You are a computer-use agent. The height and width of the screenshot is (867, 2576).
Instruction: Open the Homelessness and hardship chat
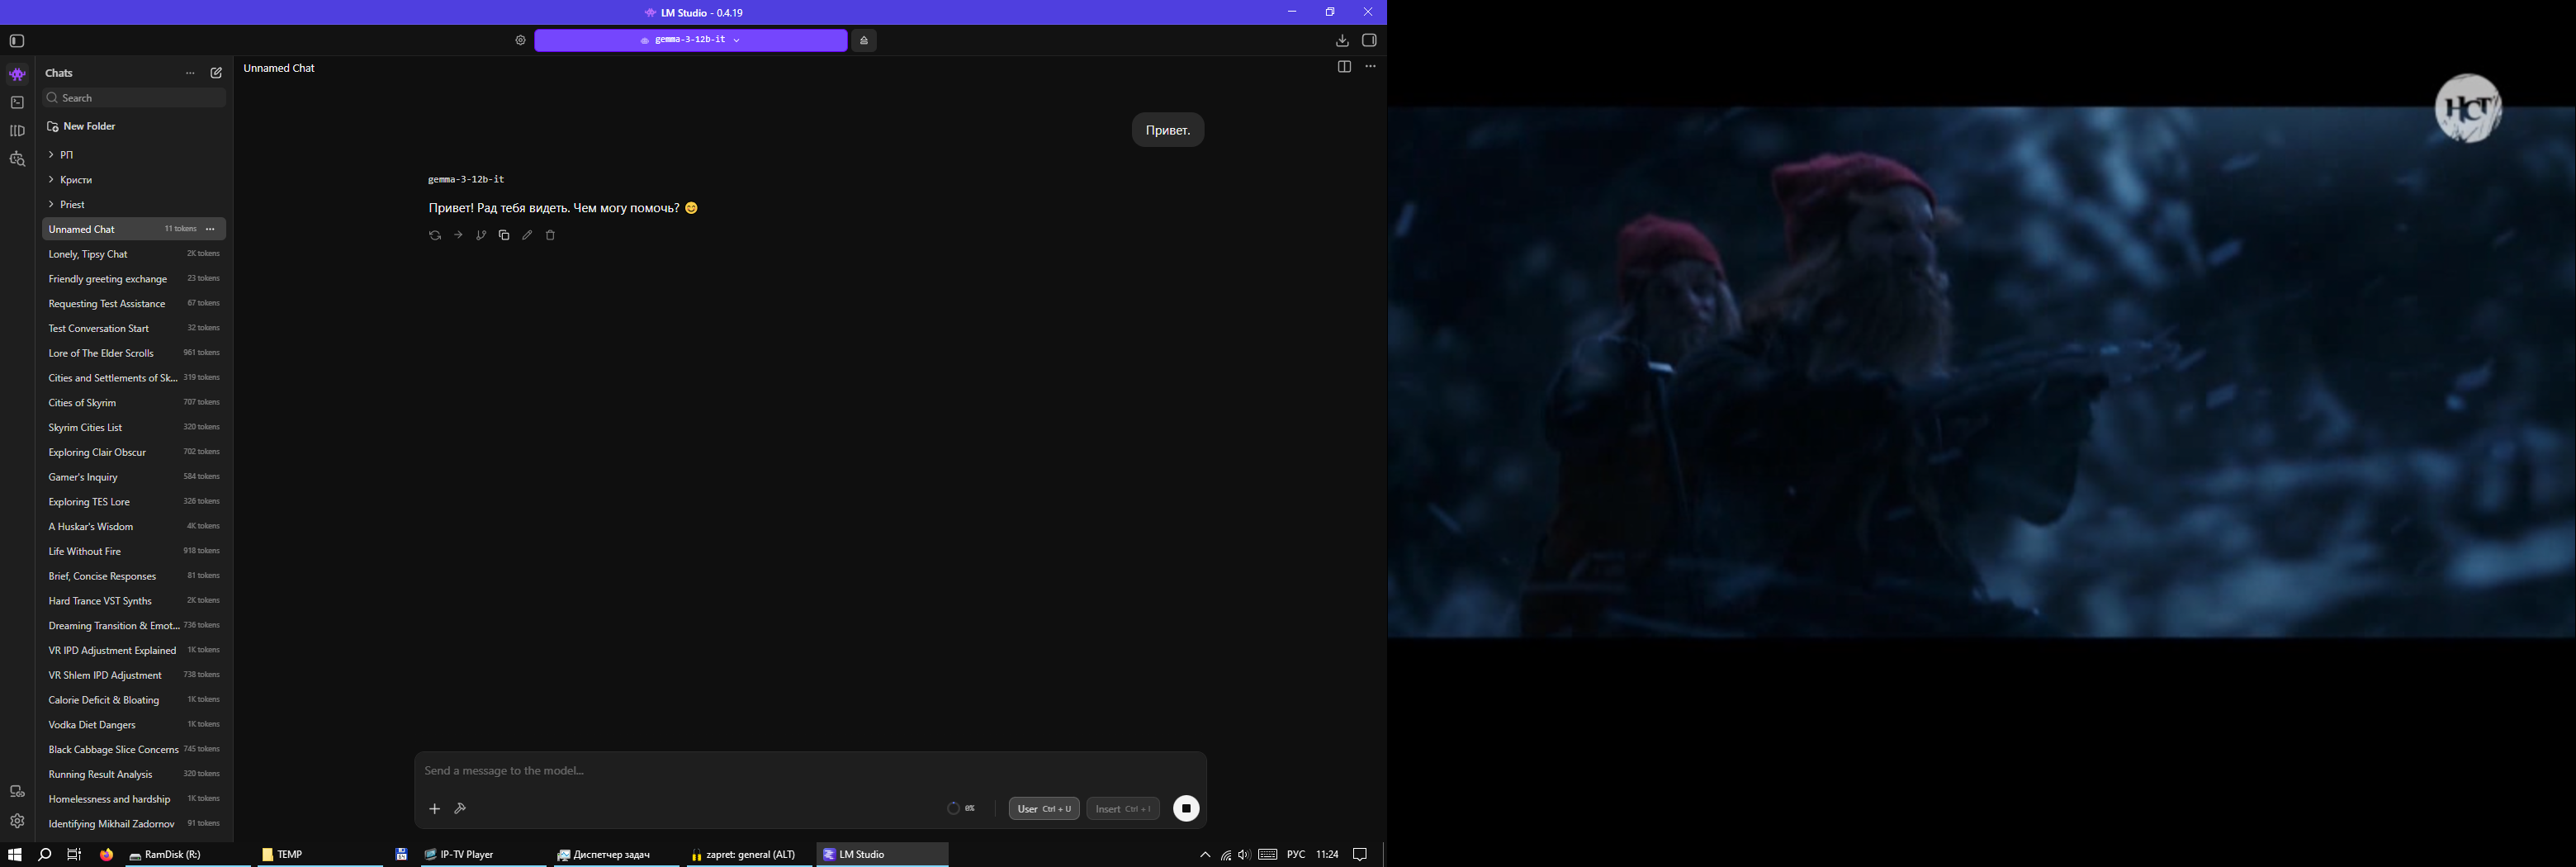[x=134, y=799]
